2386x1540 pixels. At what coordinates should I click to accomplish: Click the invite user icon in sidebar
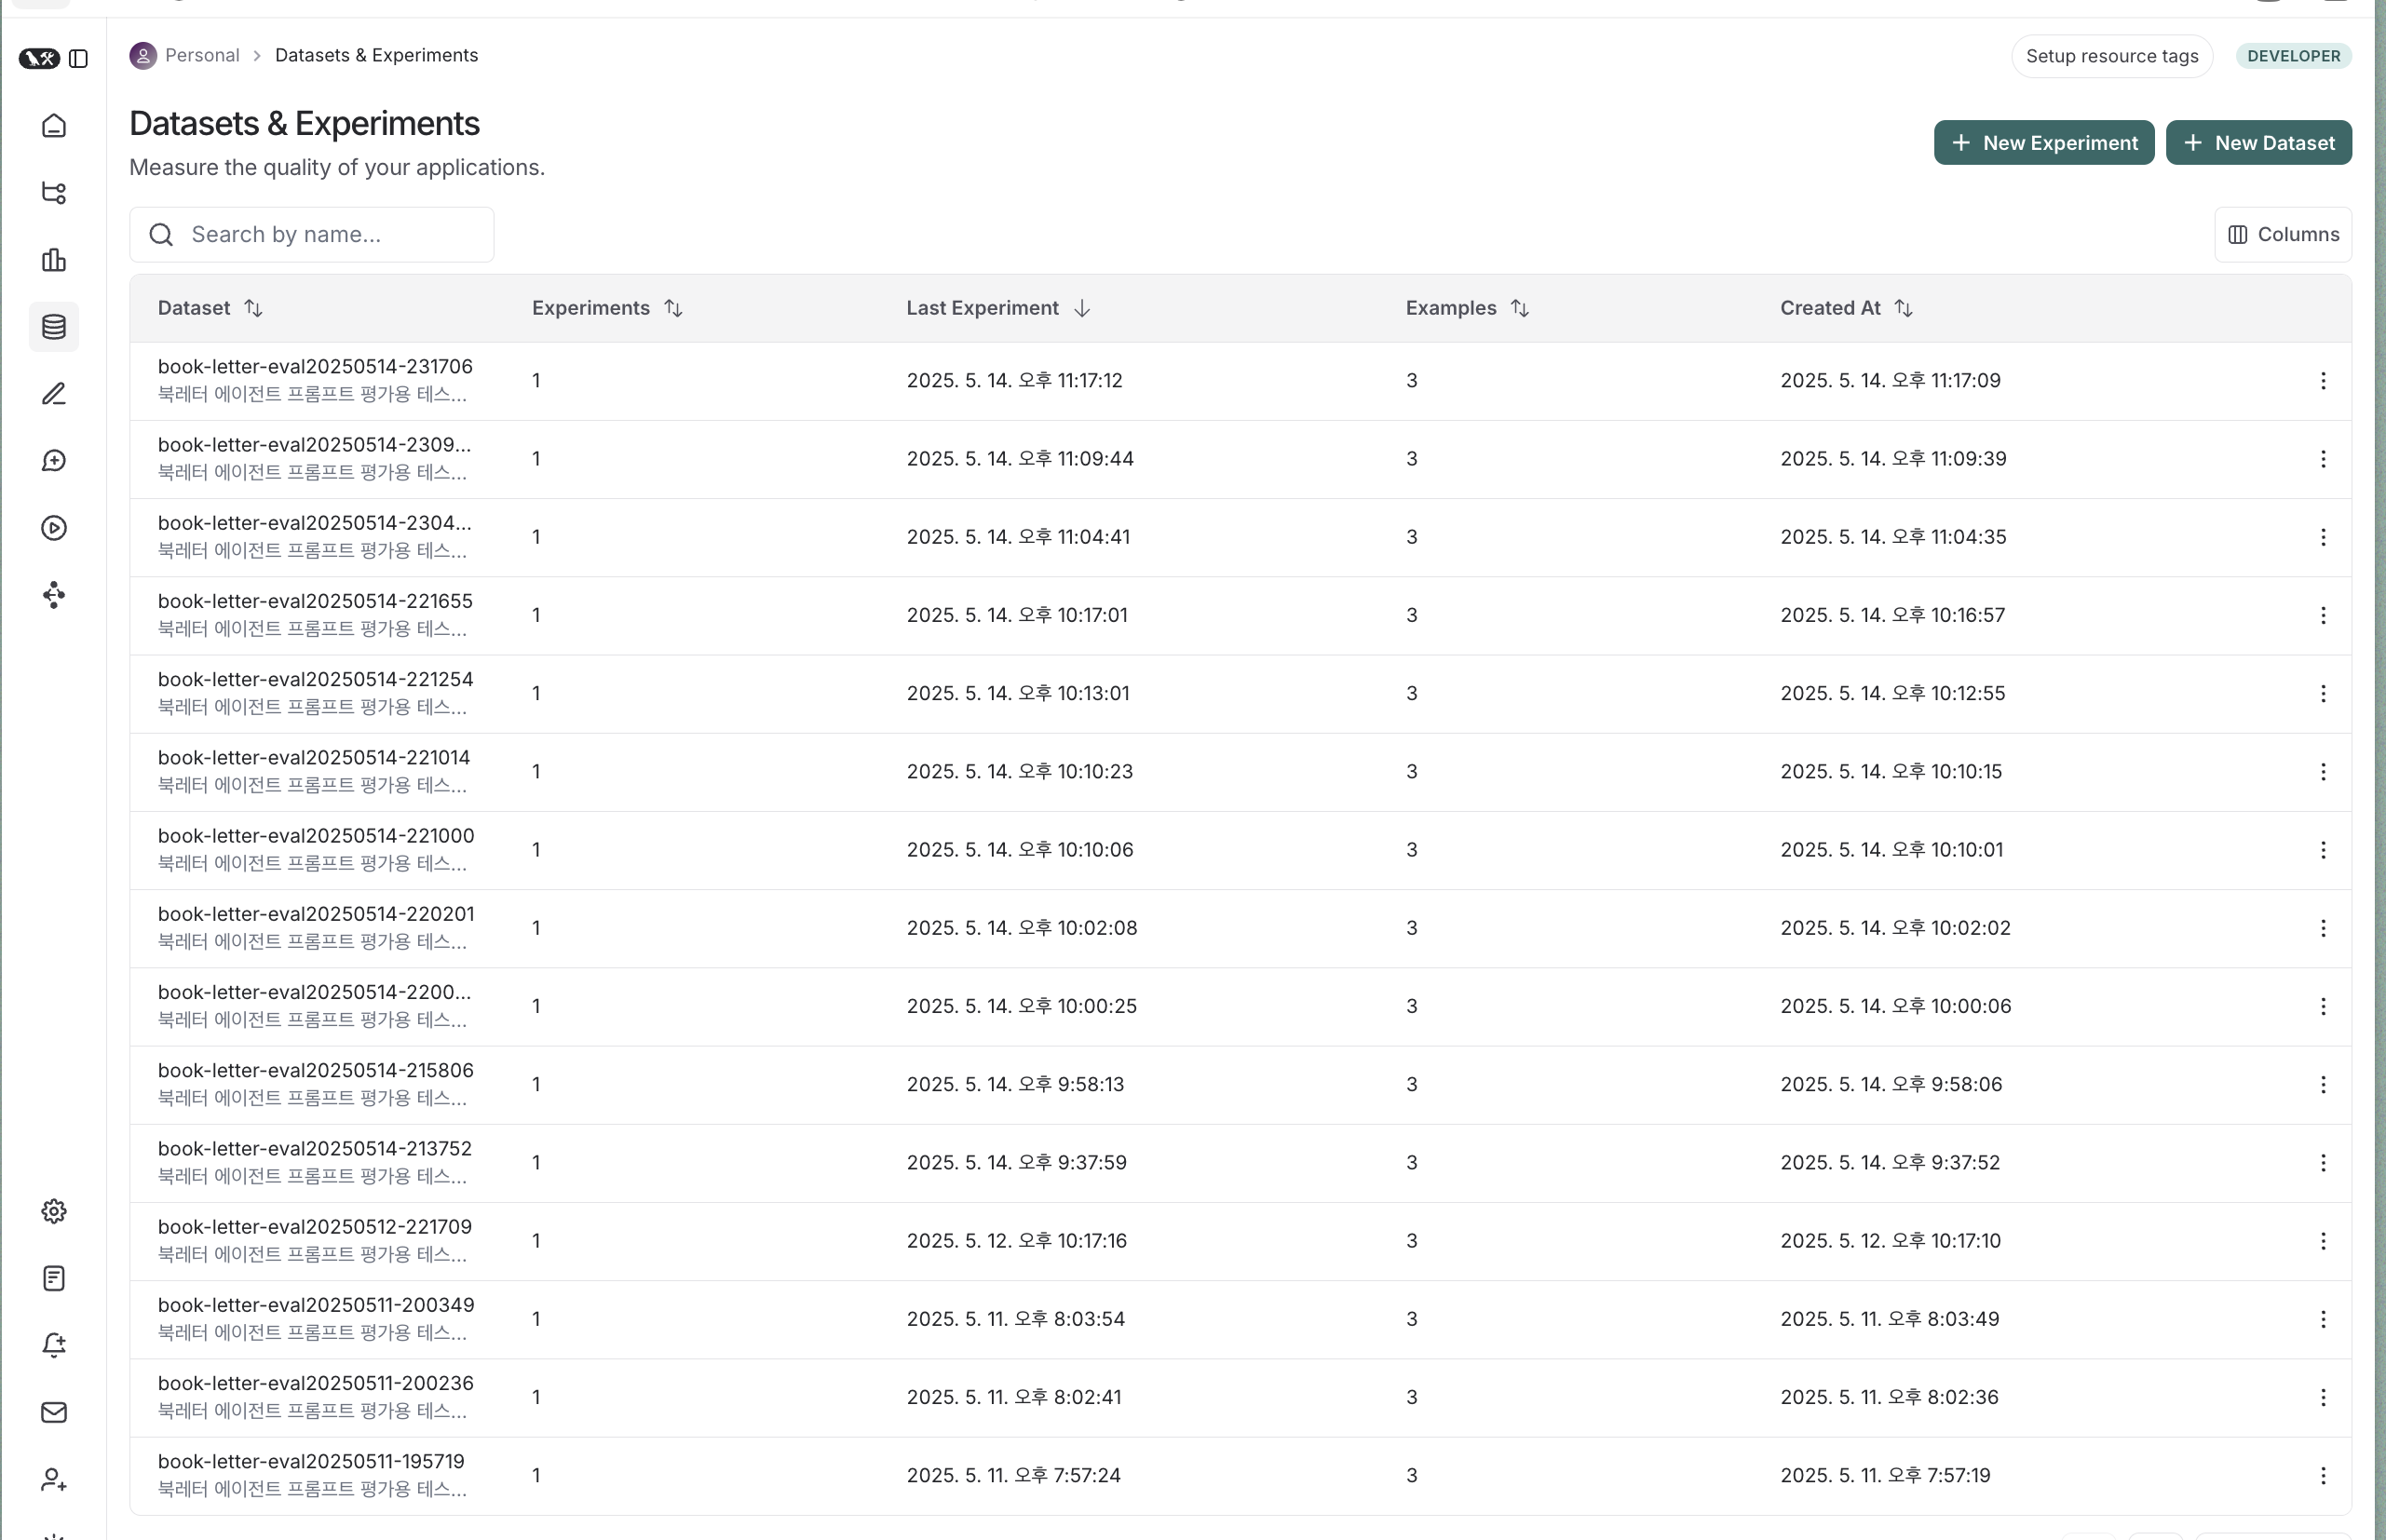(54, 1479)
